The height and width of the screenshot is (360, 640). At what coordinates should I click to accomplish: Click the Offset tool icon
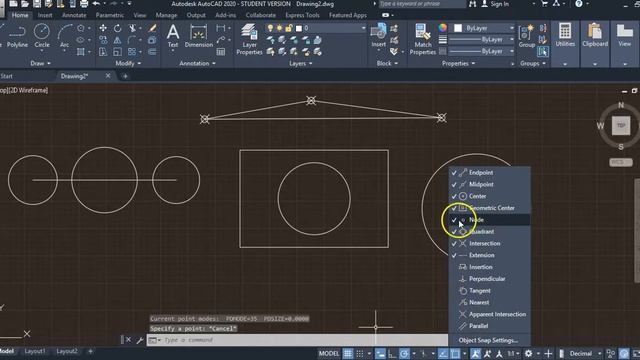pyautogui.click(x=152, y=52)
